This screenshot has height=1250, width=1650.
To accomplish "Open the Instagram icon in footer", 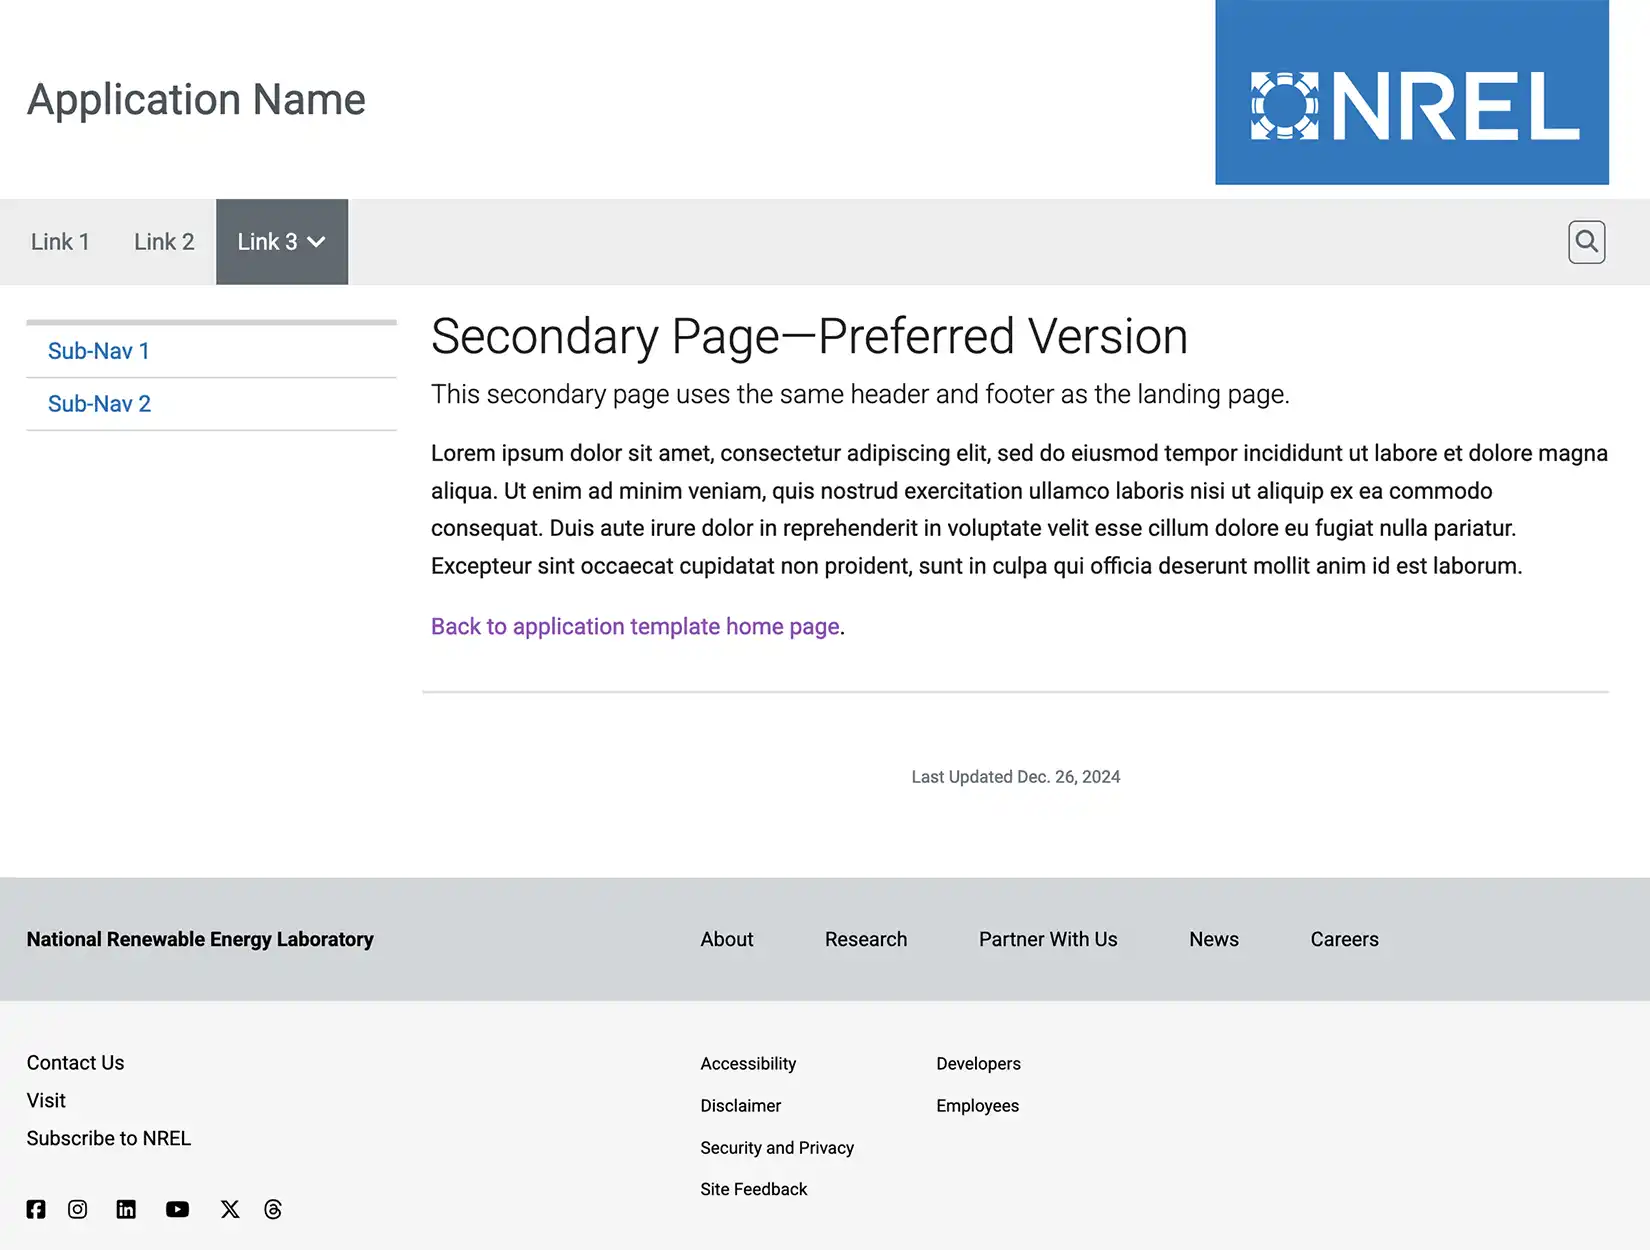I will tap(77, 1209).
